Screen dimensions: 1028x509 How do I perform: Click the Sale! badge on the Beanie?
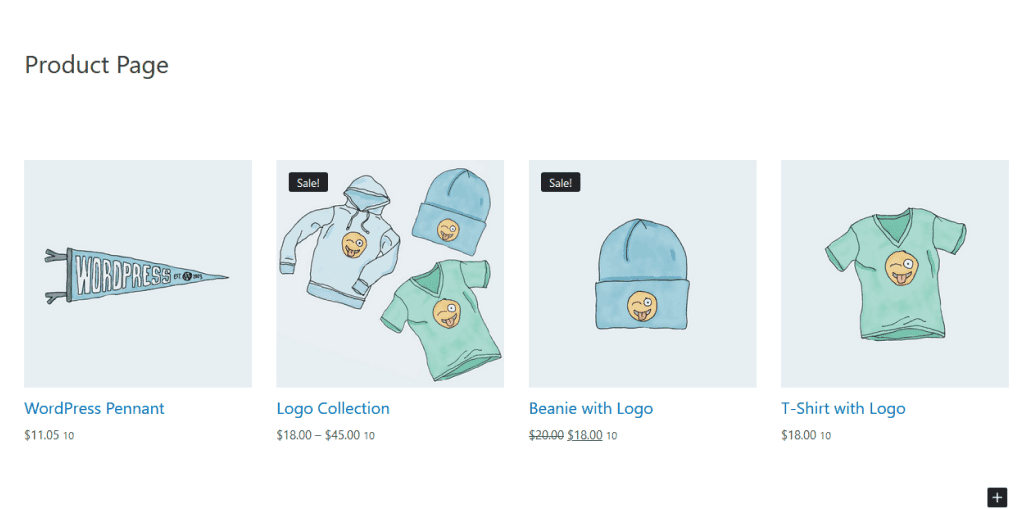pyautogui.click(x=561, y=183)
